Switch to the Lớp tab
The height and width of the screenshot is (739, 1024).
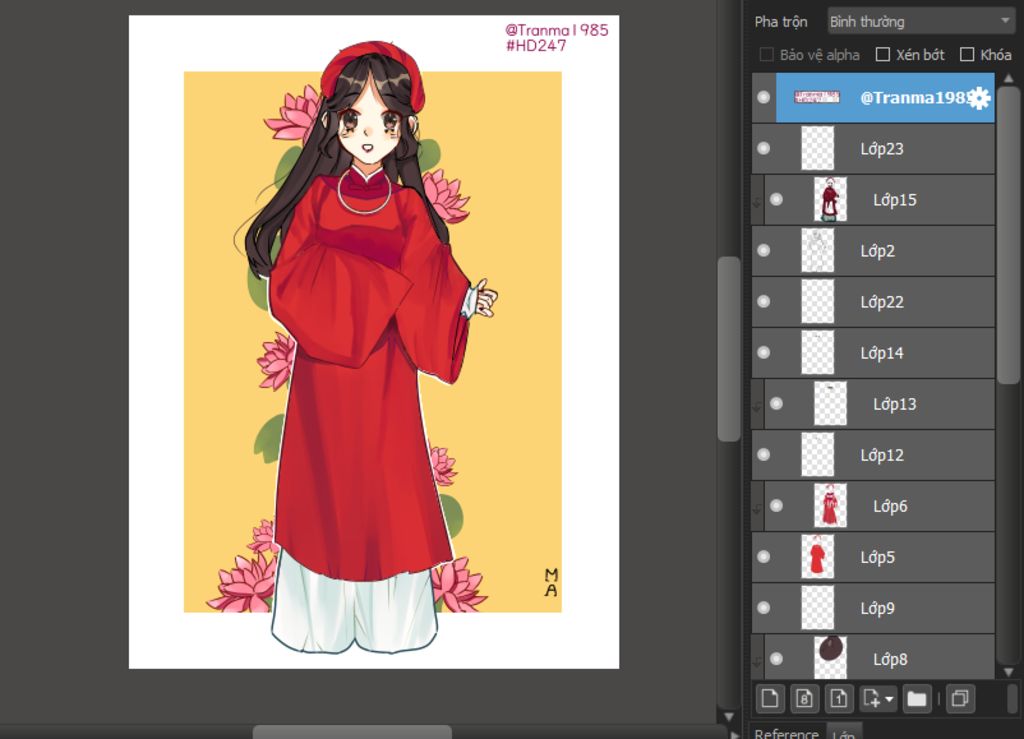[x=844, y=732]
